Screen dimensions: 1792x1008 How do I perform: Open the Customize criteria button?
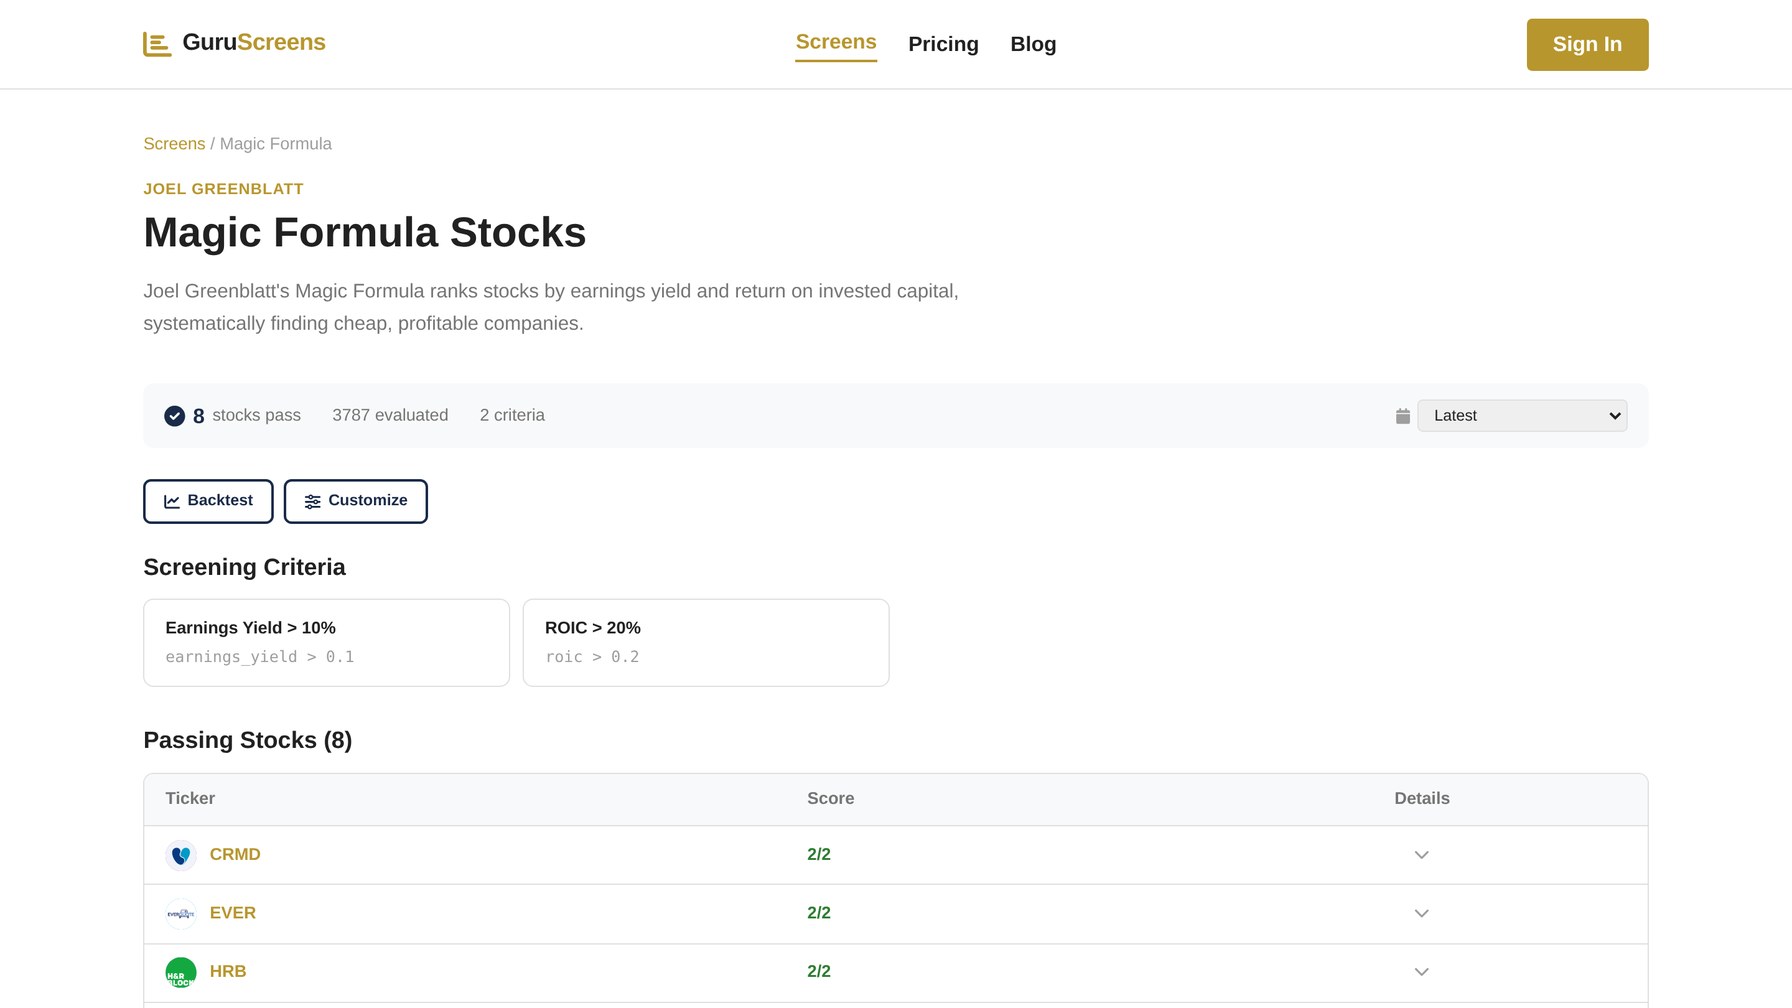tap(356, 501)
